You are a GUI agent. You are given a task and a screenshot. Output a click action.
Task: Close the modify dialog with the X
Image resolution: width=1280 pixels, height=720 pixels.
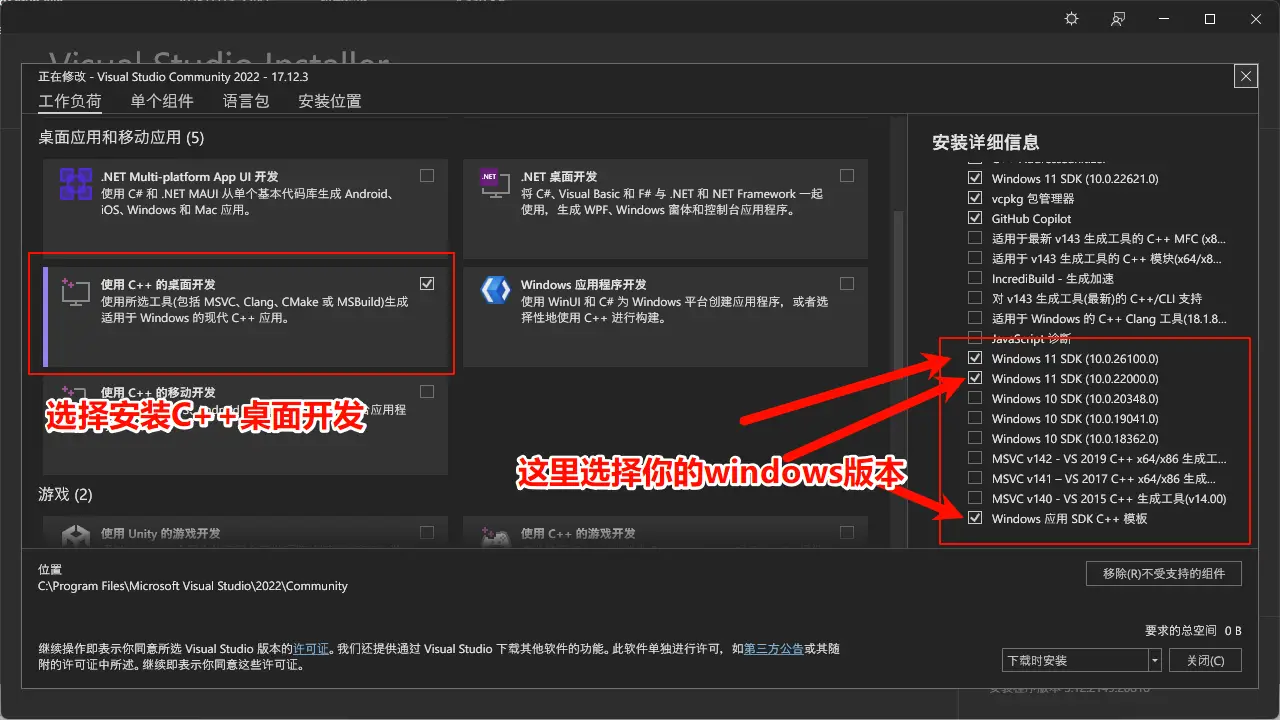(x=1245, y=76)
